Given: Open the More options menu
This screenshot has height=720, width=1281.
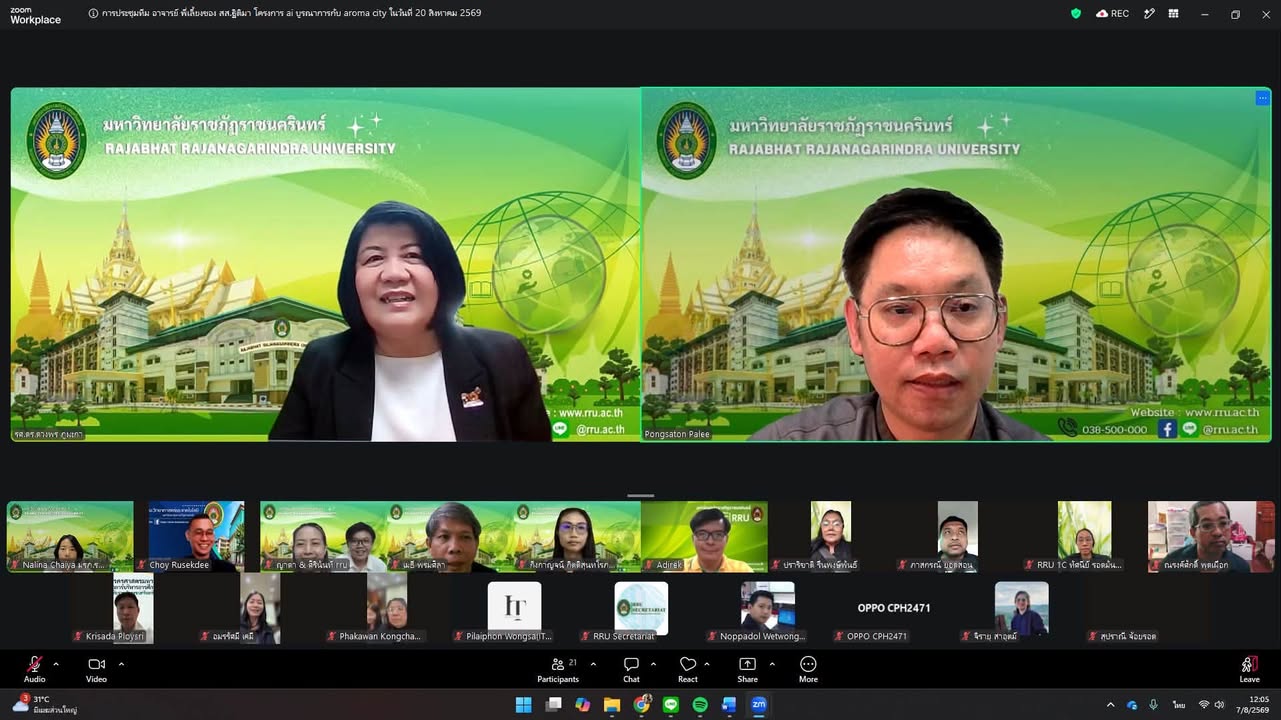Looking at the screenshot, I should point(808,670).
